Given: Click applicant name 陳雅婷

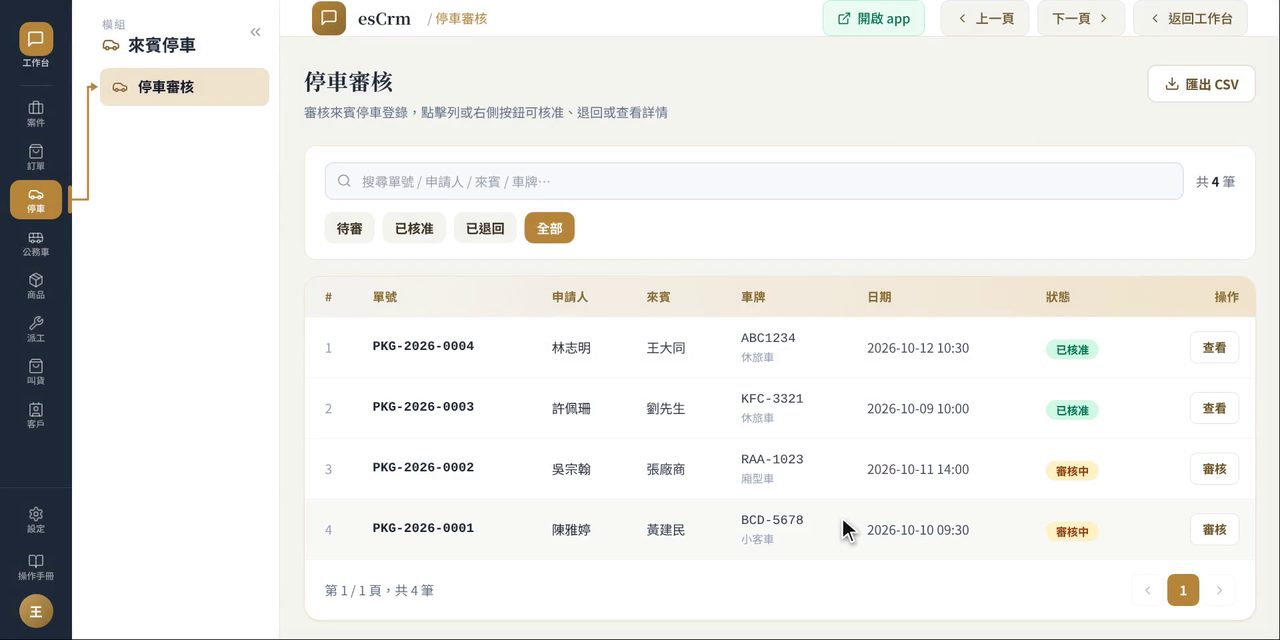Looking at the screenshot, I should pyautogui.click(x=571, y=529).
